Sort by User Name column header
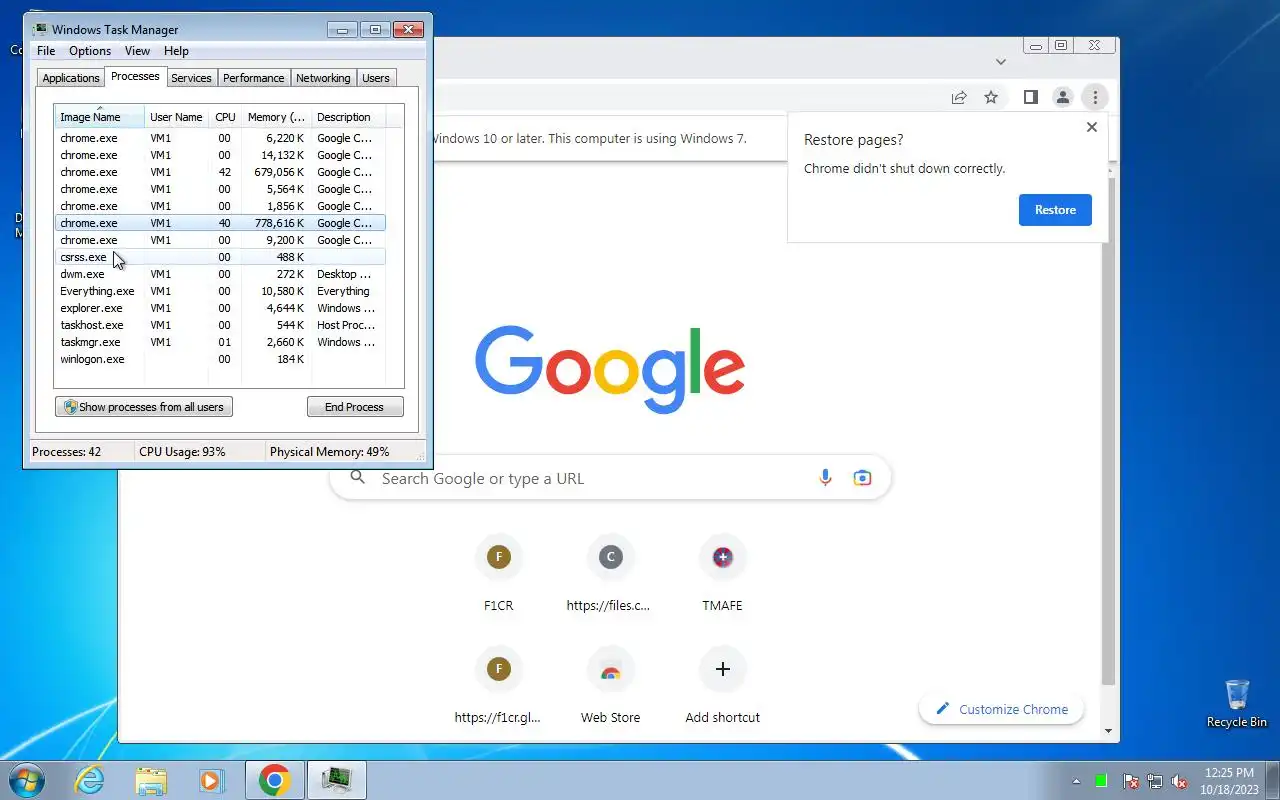 [176, 117]
